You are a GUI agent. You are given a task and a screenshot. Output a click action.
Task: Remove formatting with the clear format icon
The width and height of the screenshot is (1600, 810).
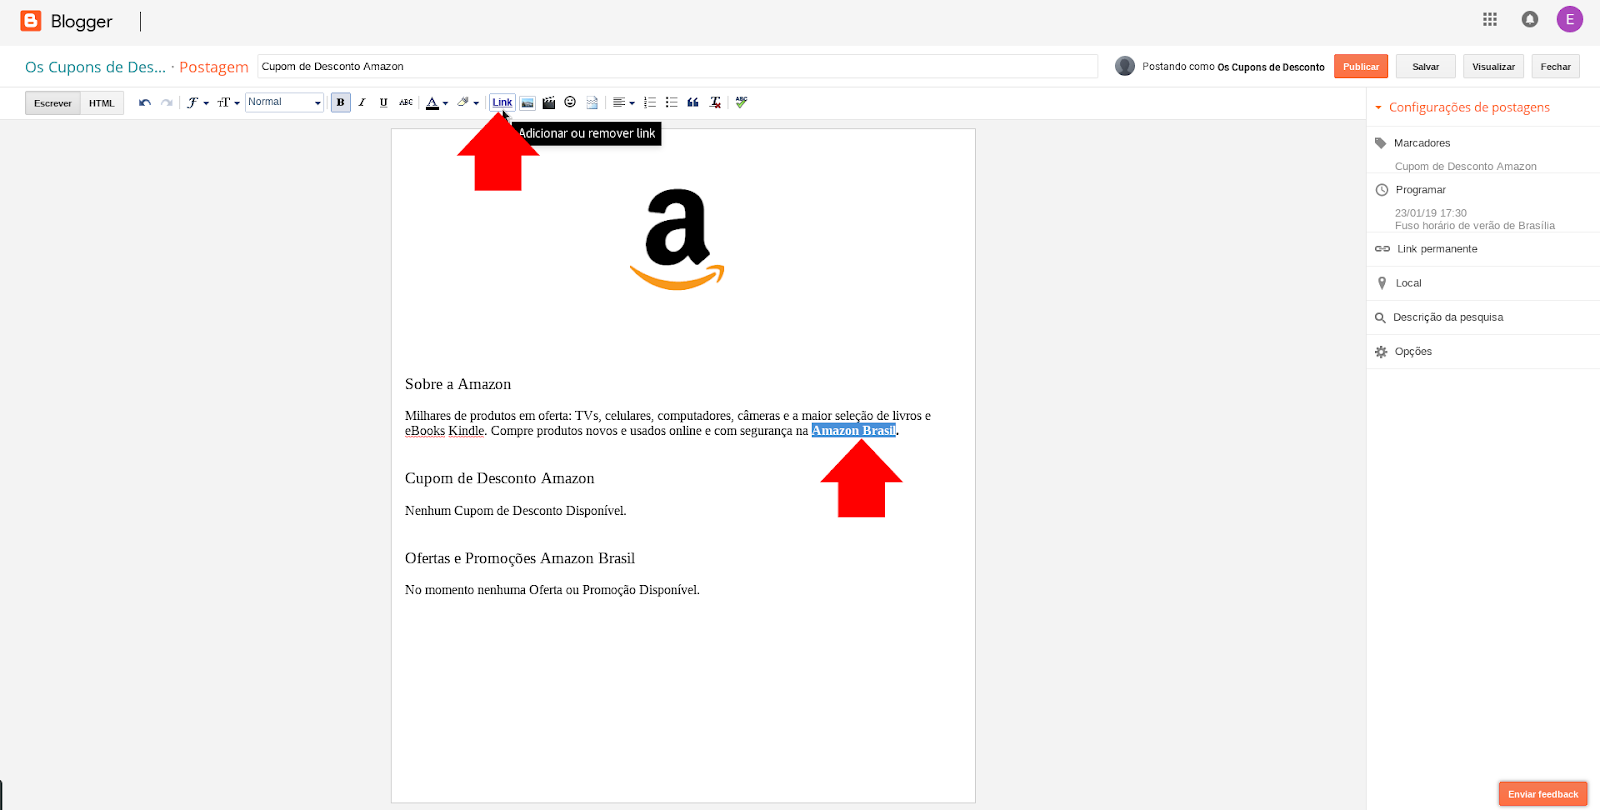pos(715,103)
